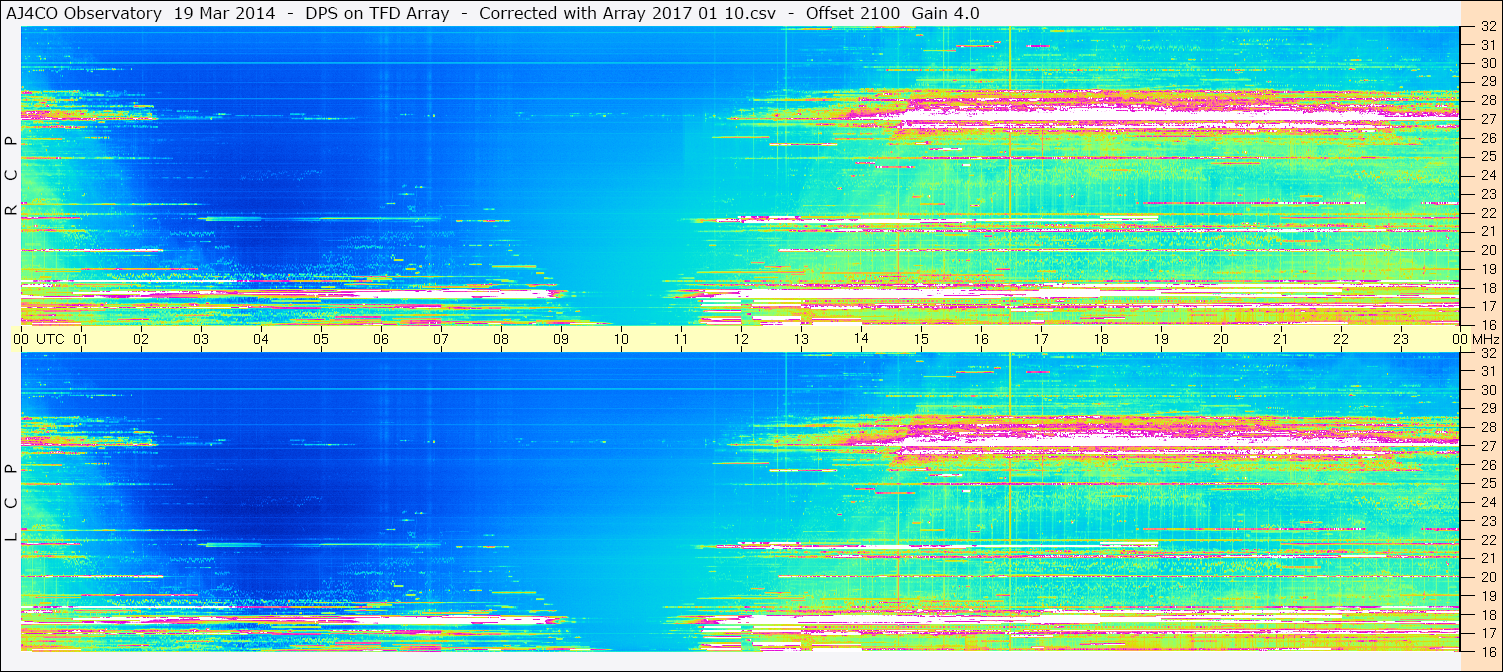This screenshot has width=1503, height=672.
Task: Click 31 MHz label on lower LCP scale
Action: point(1487,372)
